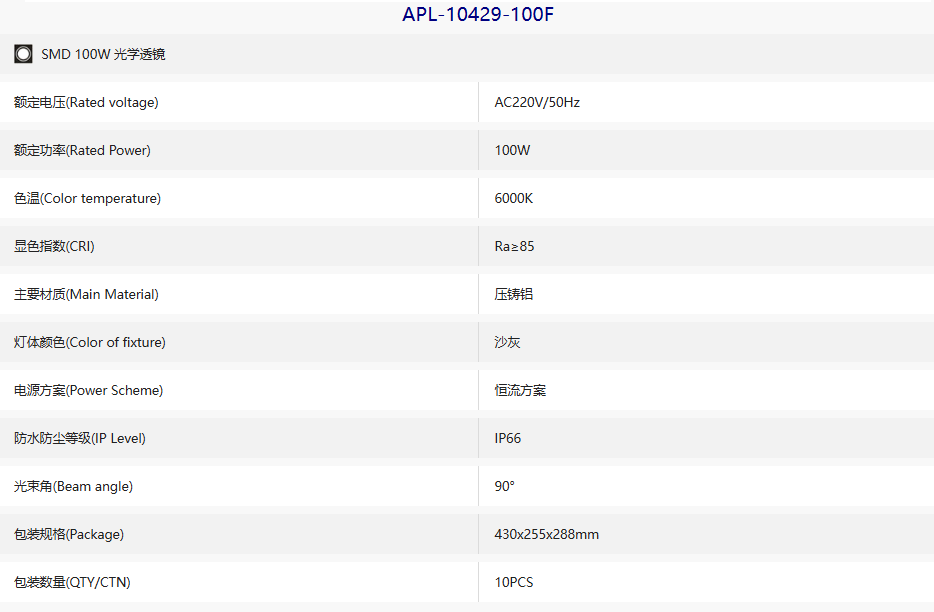Select the SMD 100W 光学透镜 heading text
This screenshot has height=612, width=934.
(x=103, y=54)
